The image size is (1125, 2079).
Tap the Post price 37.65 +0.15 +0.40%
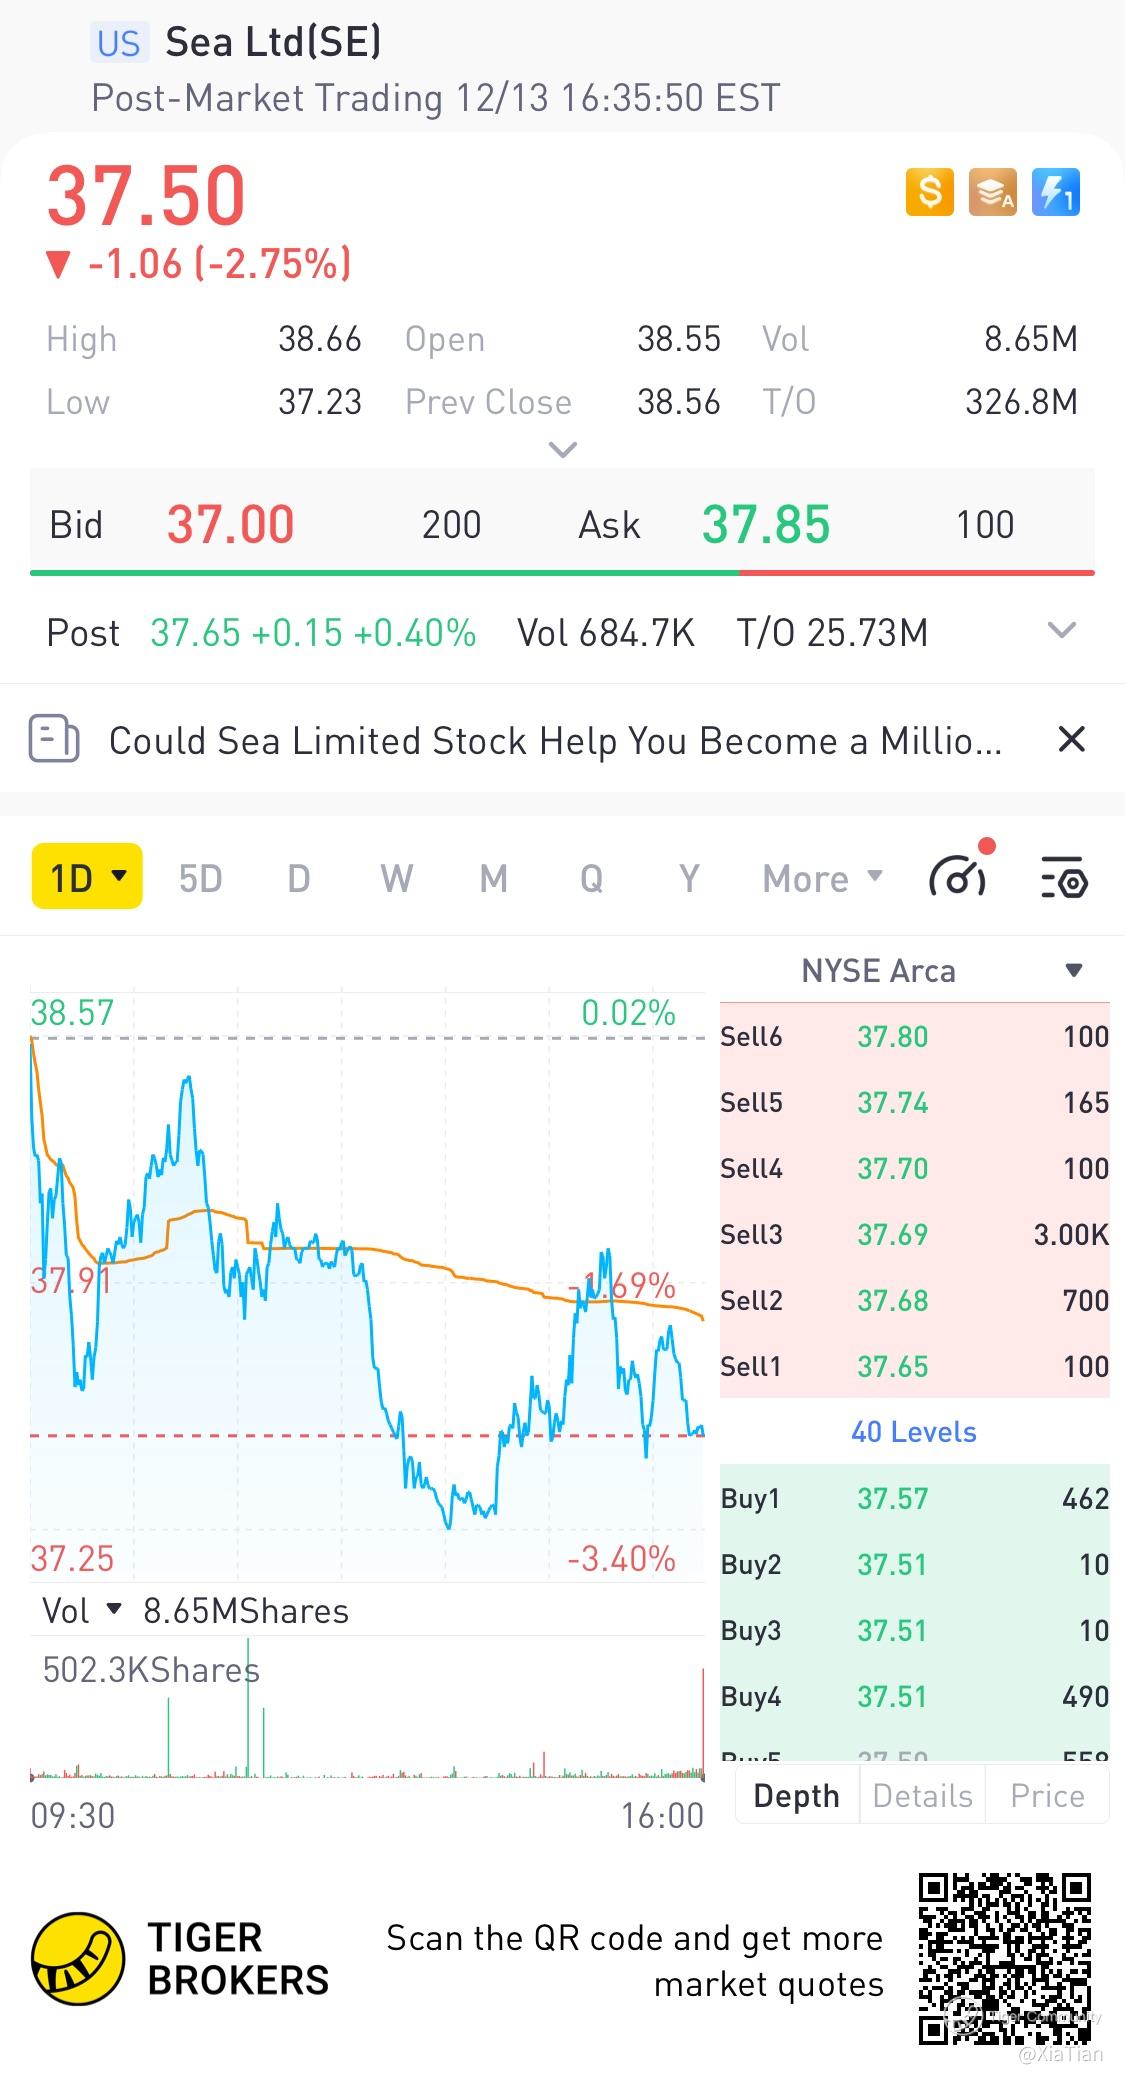(313, 632)
